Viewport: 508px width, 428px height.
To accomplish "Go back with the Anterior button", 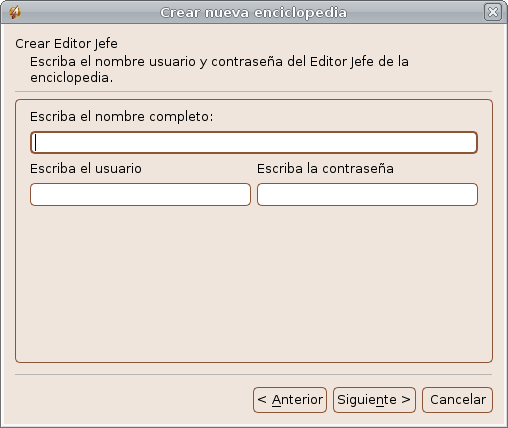I will (290, 400).
